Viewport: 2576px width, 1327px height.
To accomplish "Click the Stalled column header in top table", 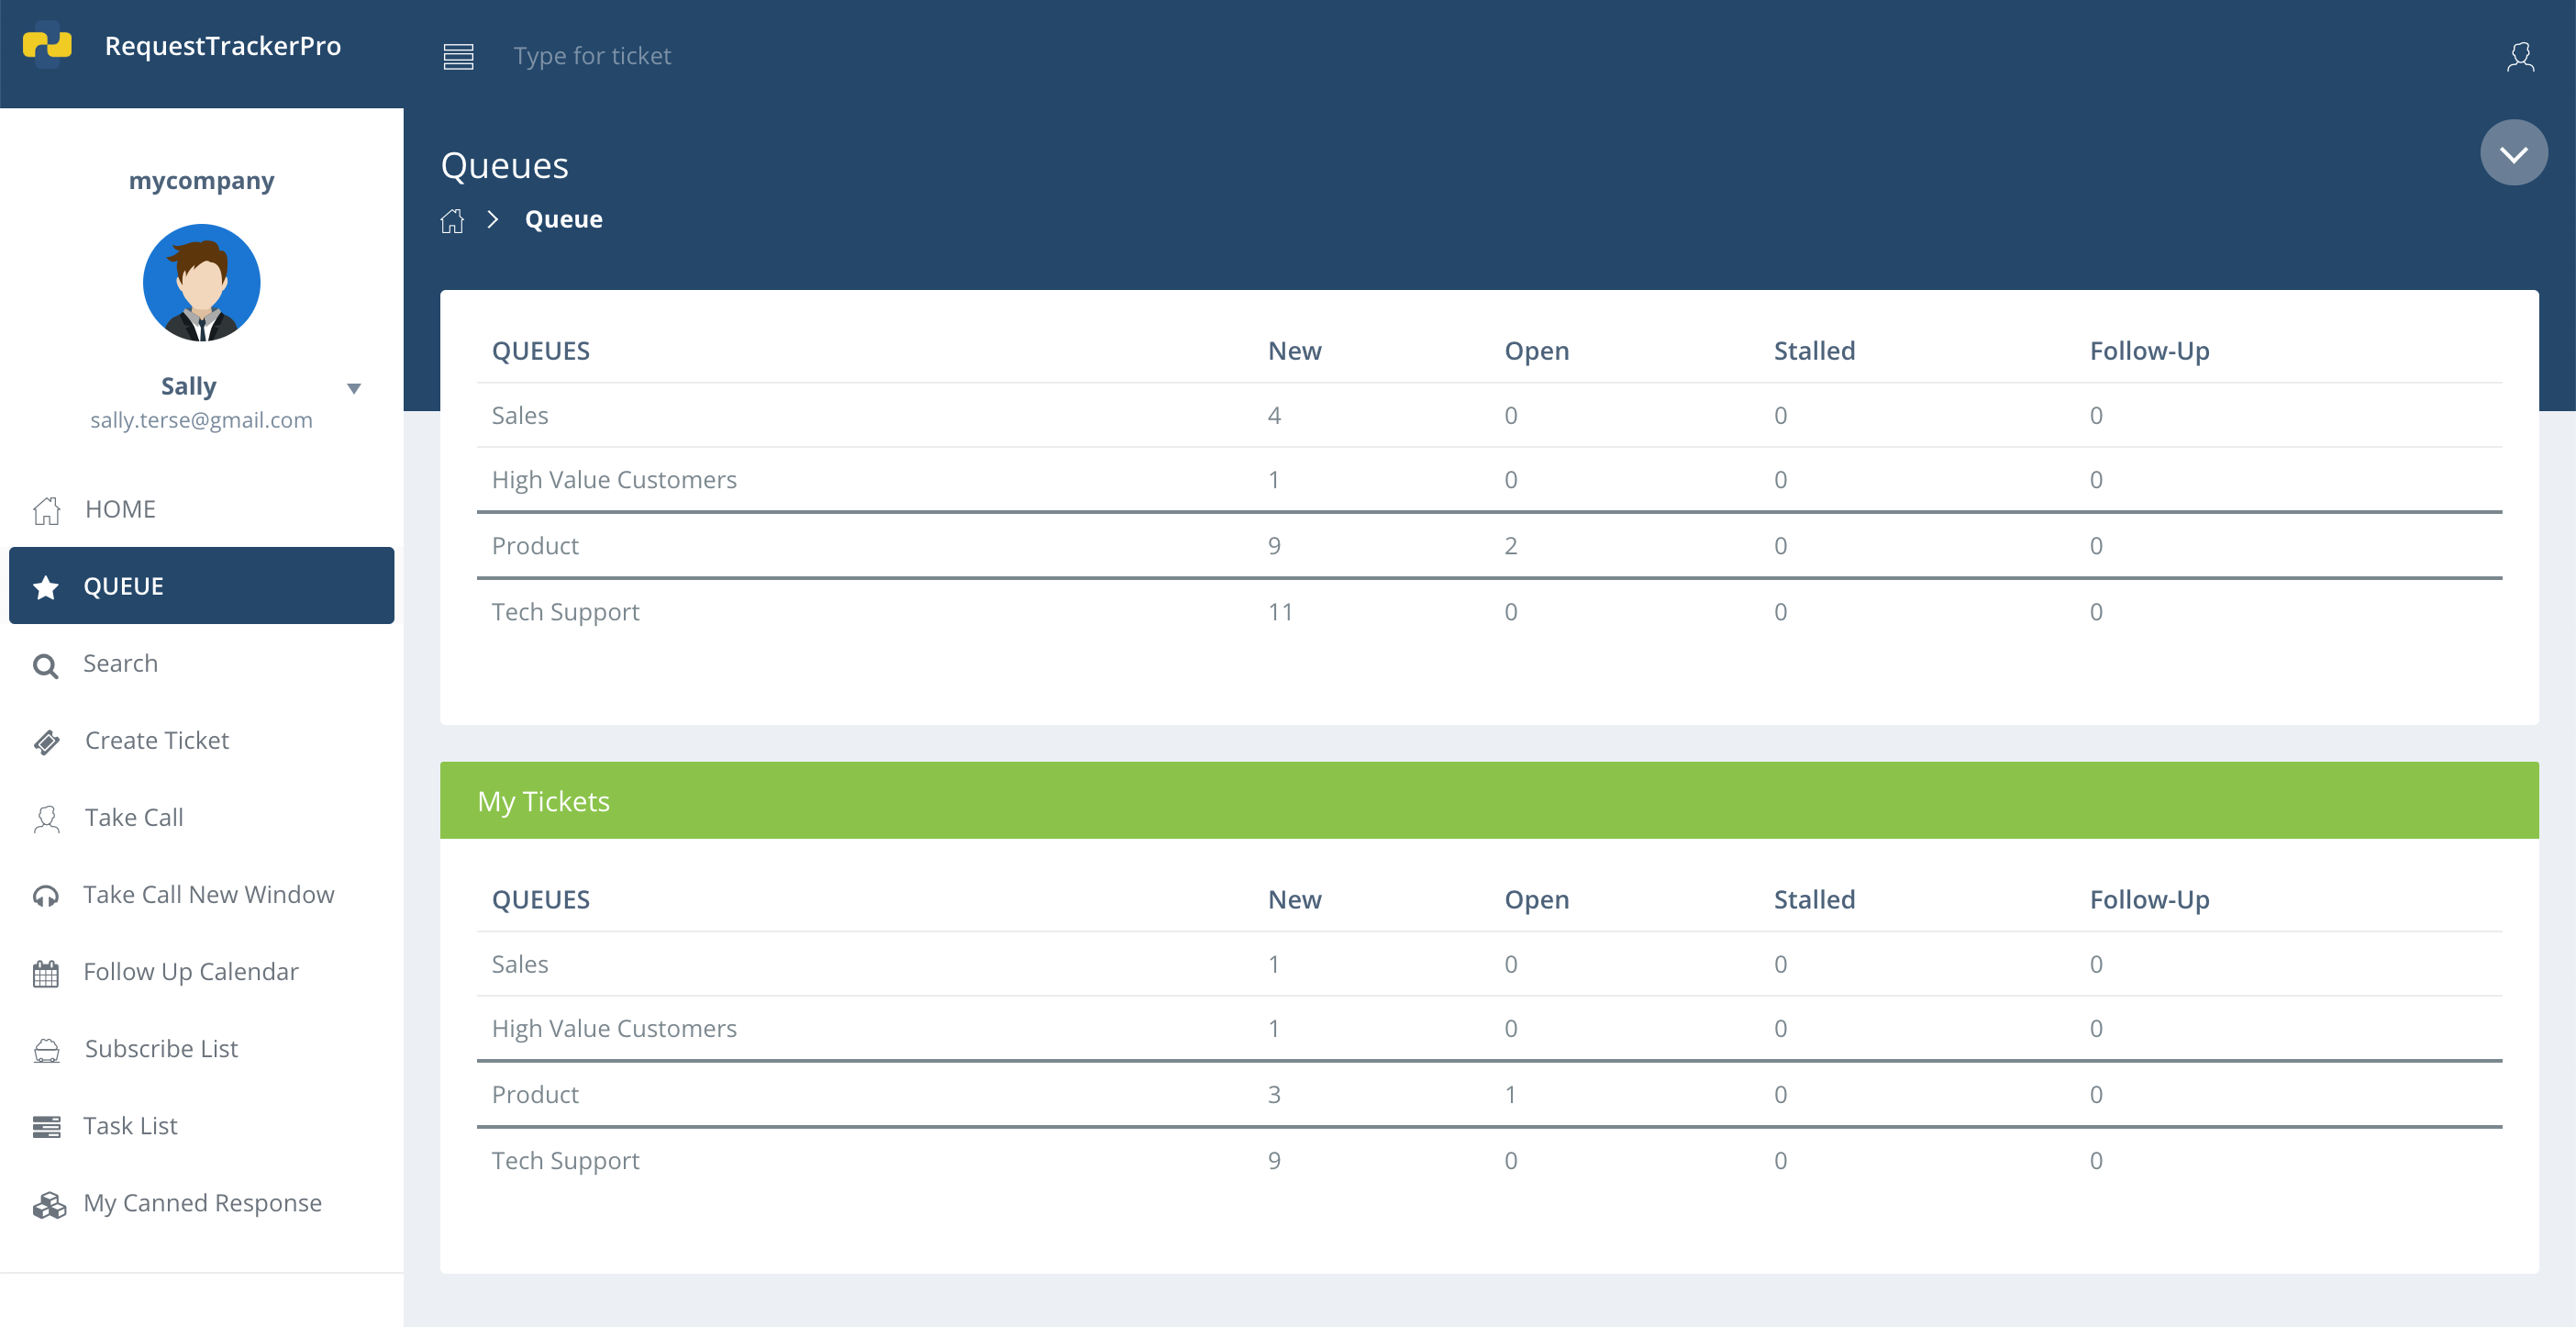I will (1814, 351).
